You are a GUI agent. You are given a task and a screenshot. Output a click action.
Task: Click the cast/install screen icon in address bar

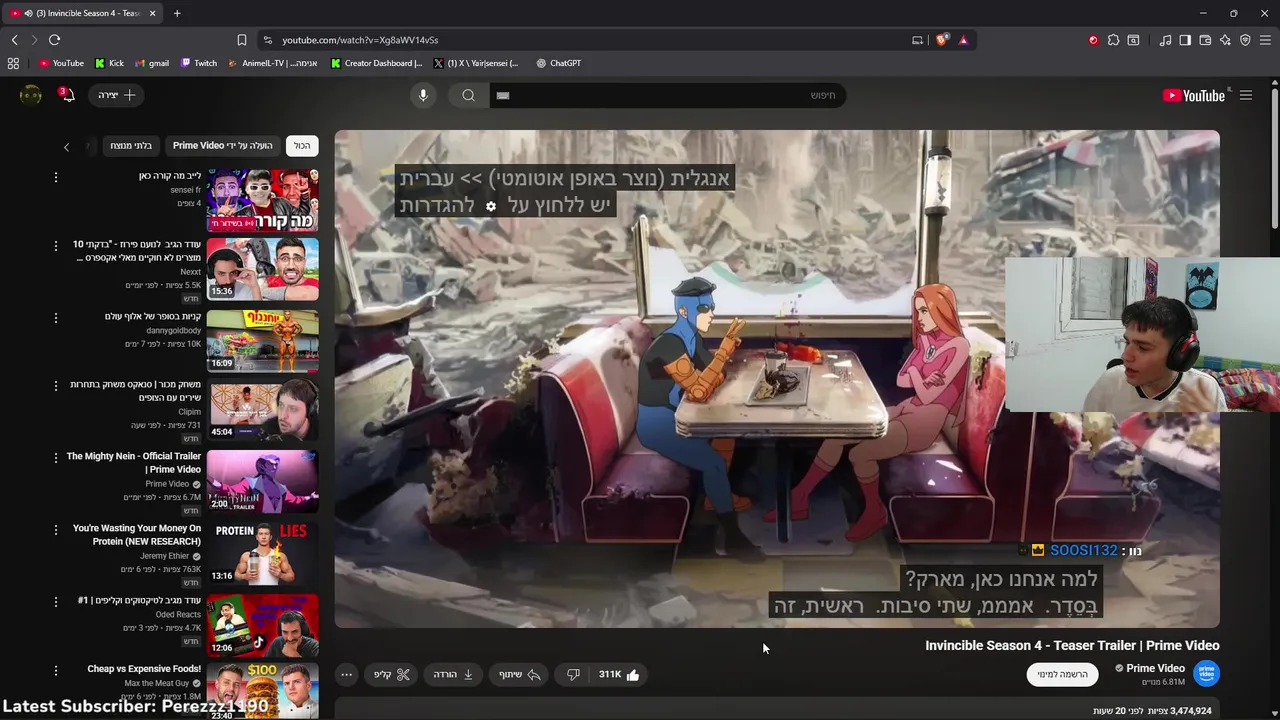pos(917,40)
